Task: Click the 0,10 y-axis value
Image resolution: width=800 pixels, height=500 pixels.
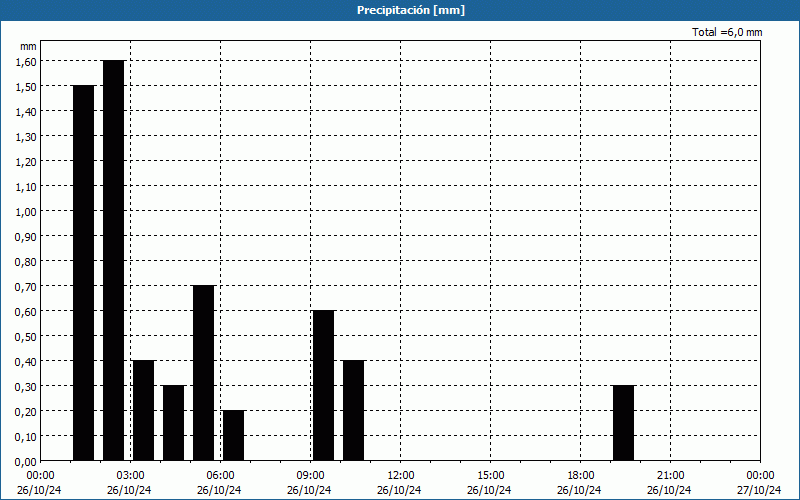Action: pos(26,437)
